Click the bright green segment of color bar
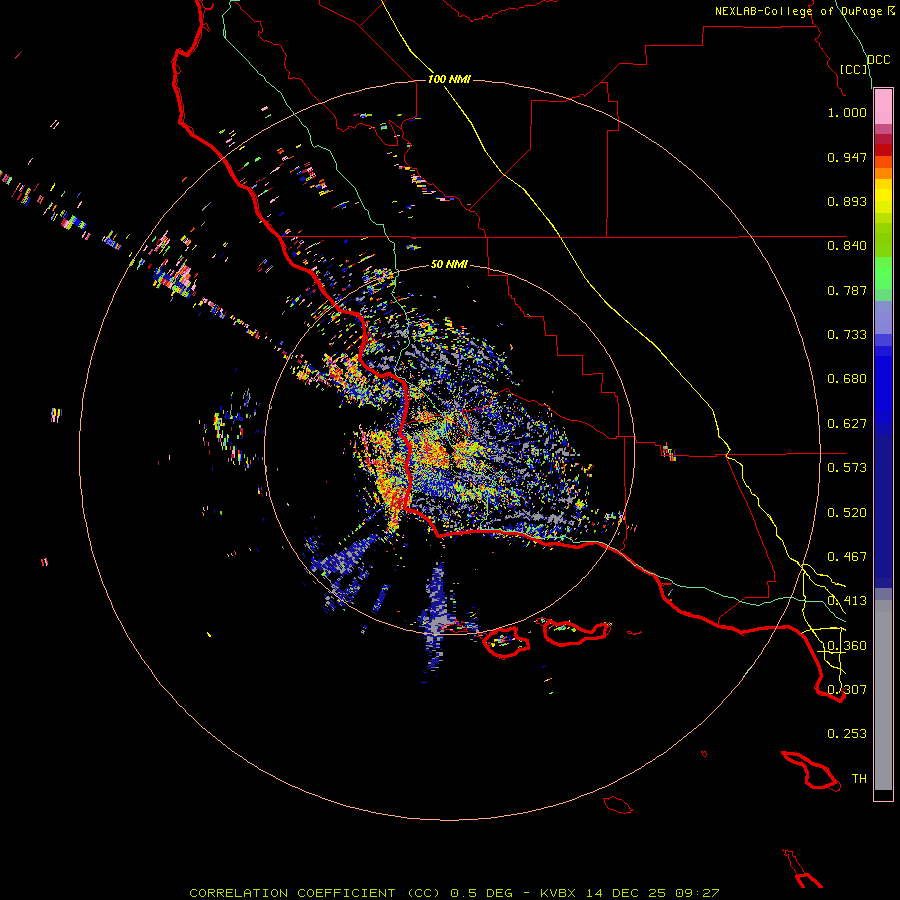 (883, 273)
